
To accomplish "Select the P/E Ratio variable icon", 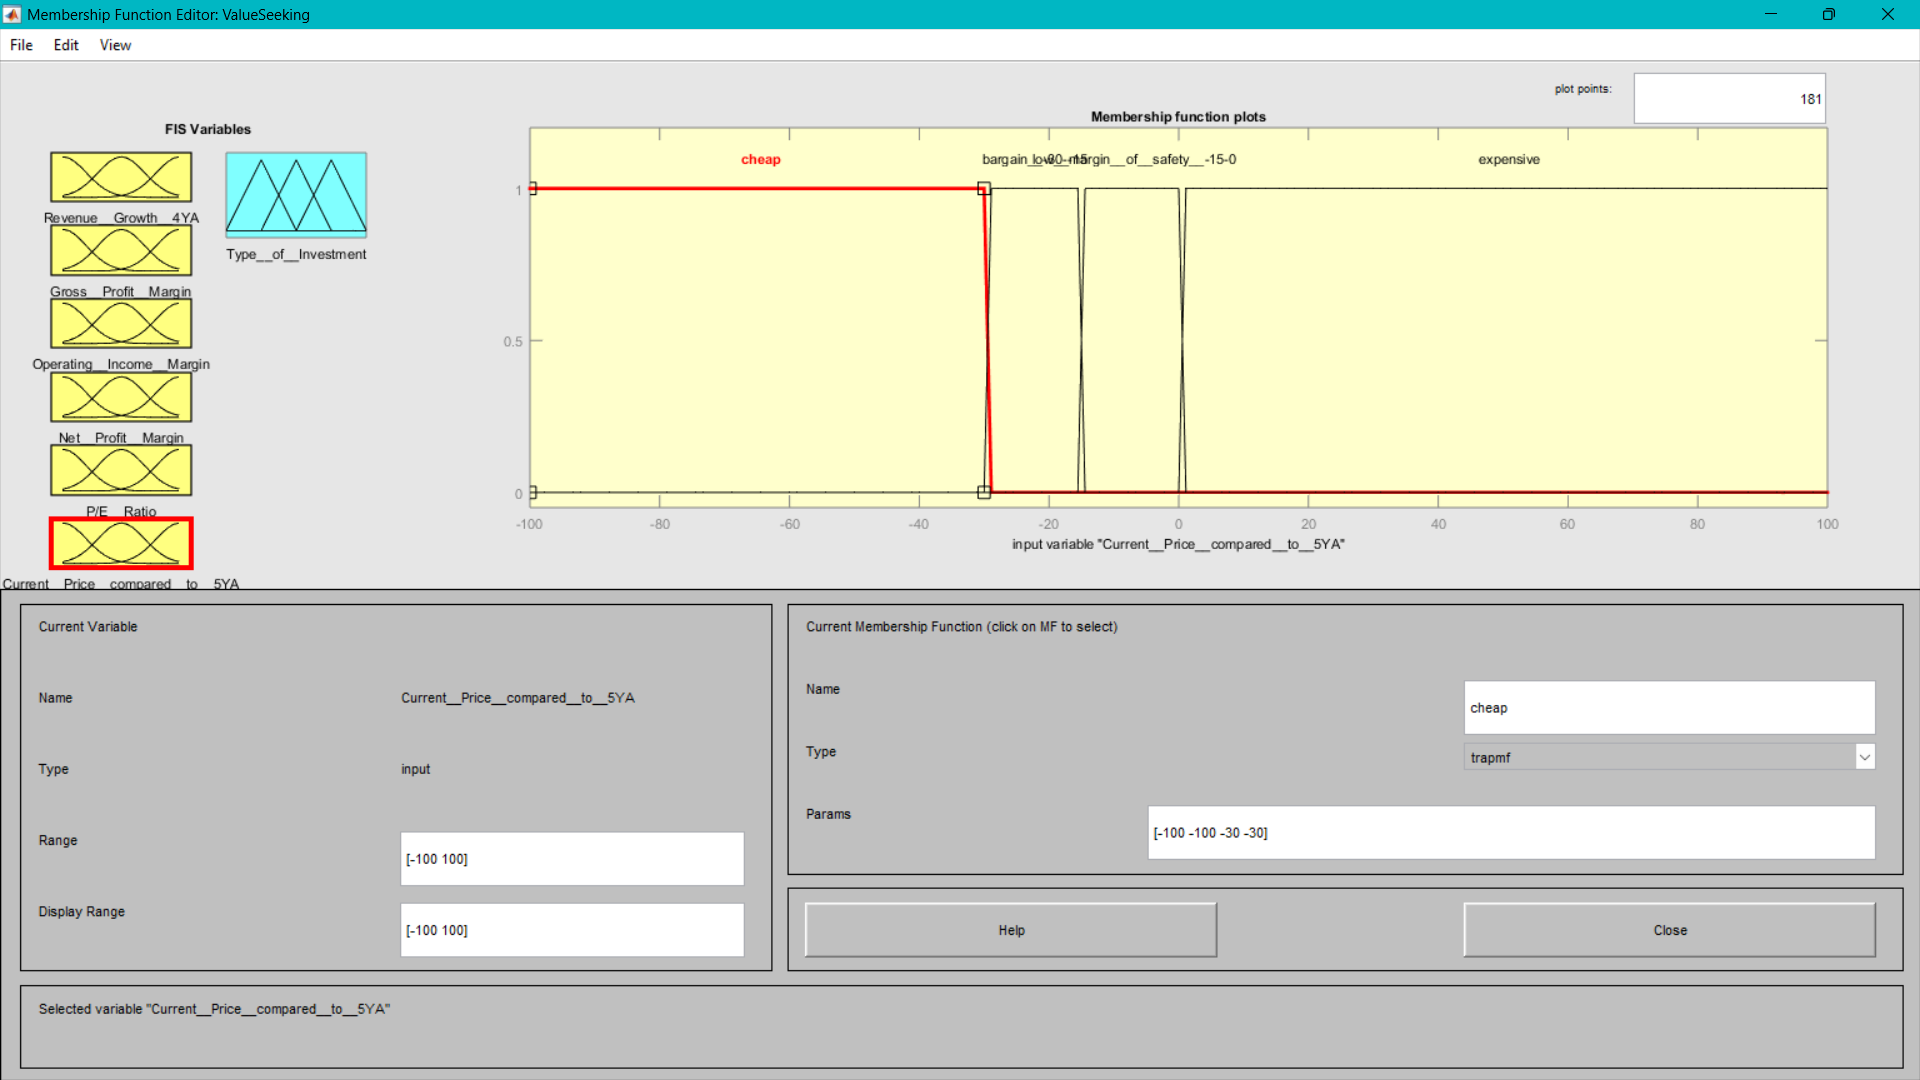I will click(x=121, y=470).
